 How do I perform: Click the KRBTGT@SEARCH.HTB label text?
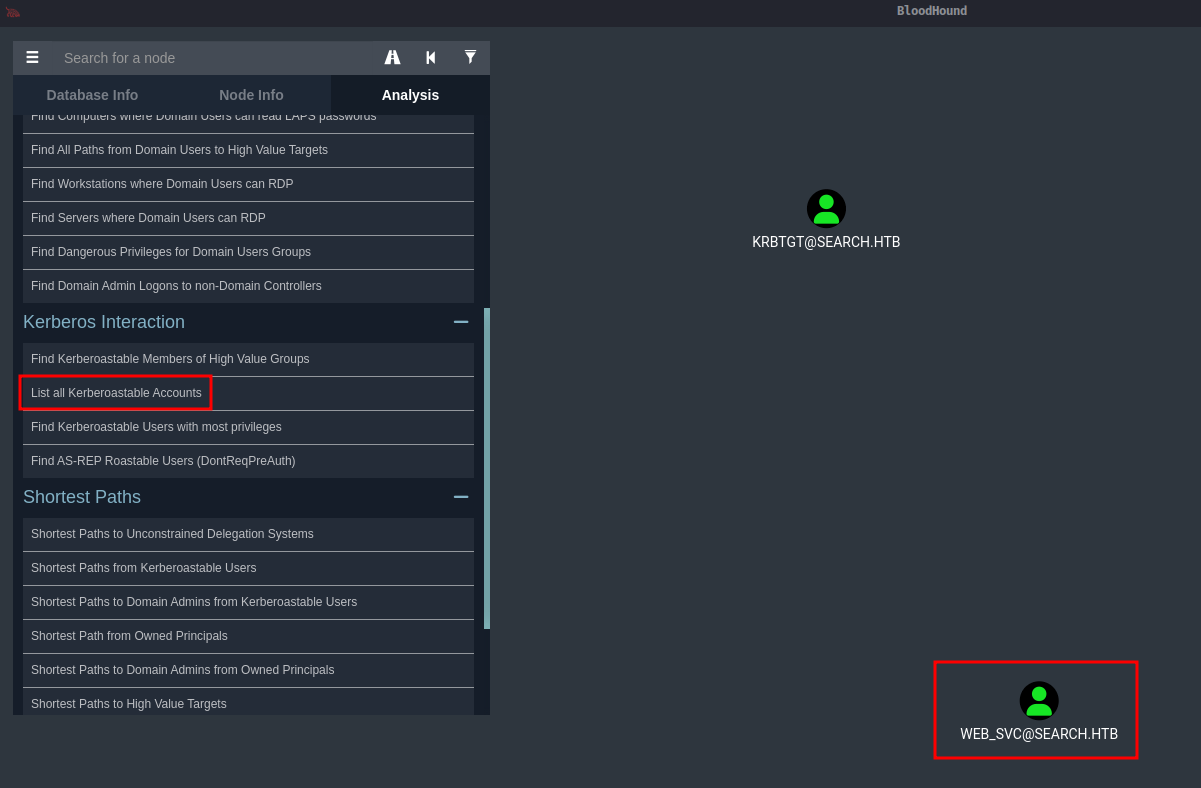(x=826, y=242)
